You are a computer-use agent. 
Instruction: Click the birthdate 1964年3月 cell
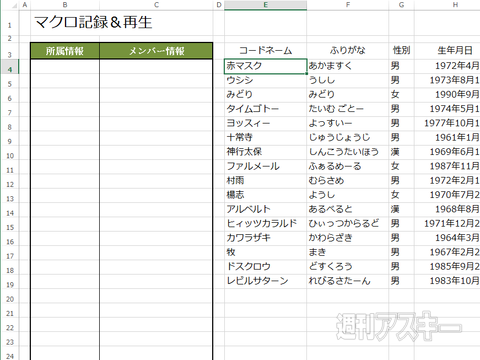coord(447,238)
